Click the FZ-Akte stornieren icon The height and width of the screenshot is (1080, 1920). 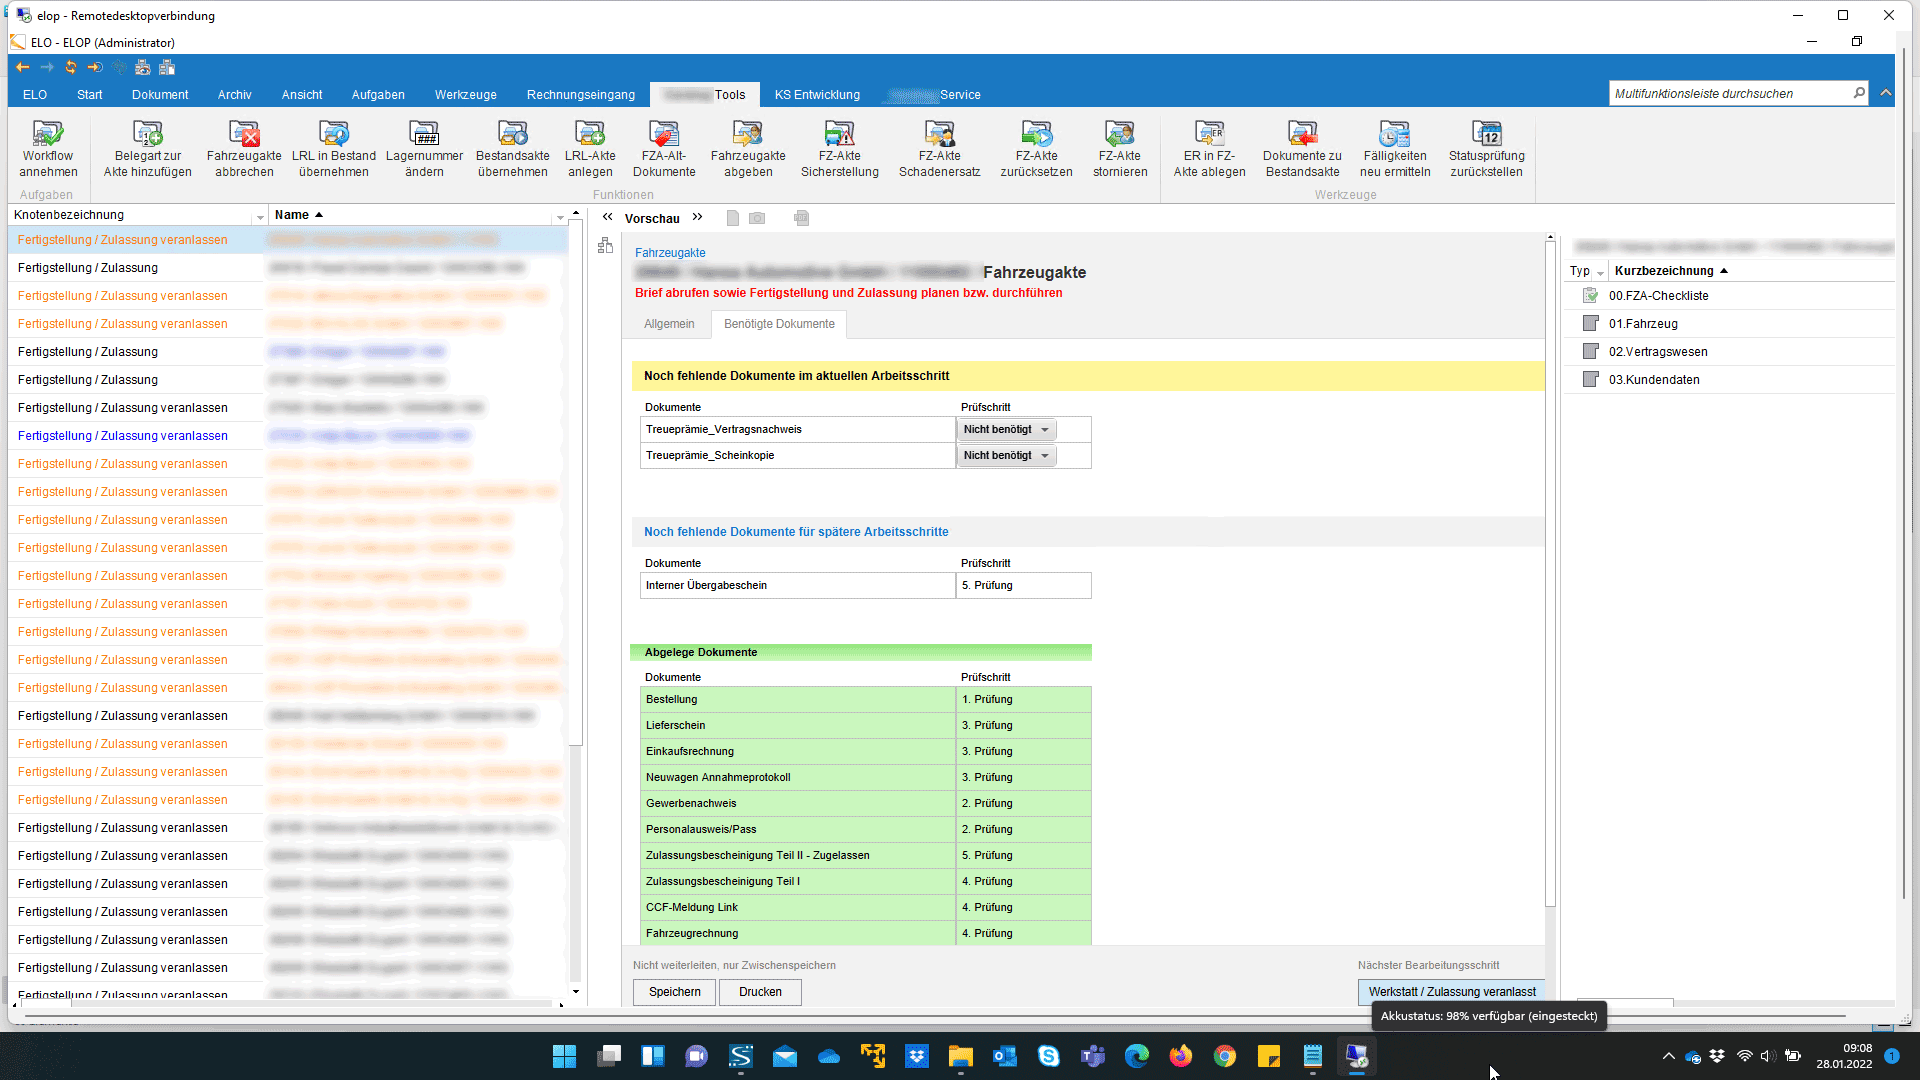1120,133
